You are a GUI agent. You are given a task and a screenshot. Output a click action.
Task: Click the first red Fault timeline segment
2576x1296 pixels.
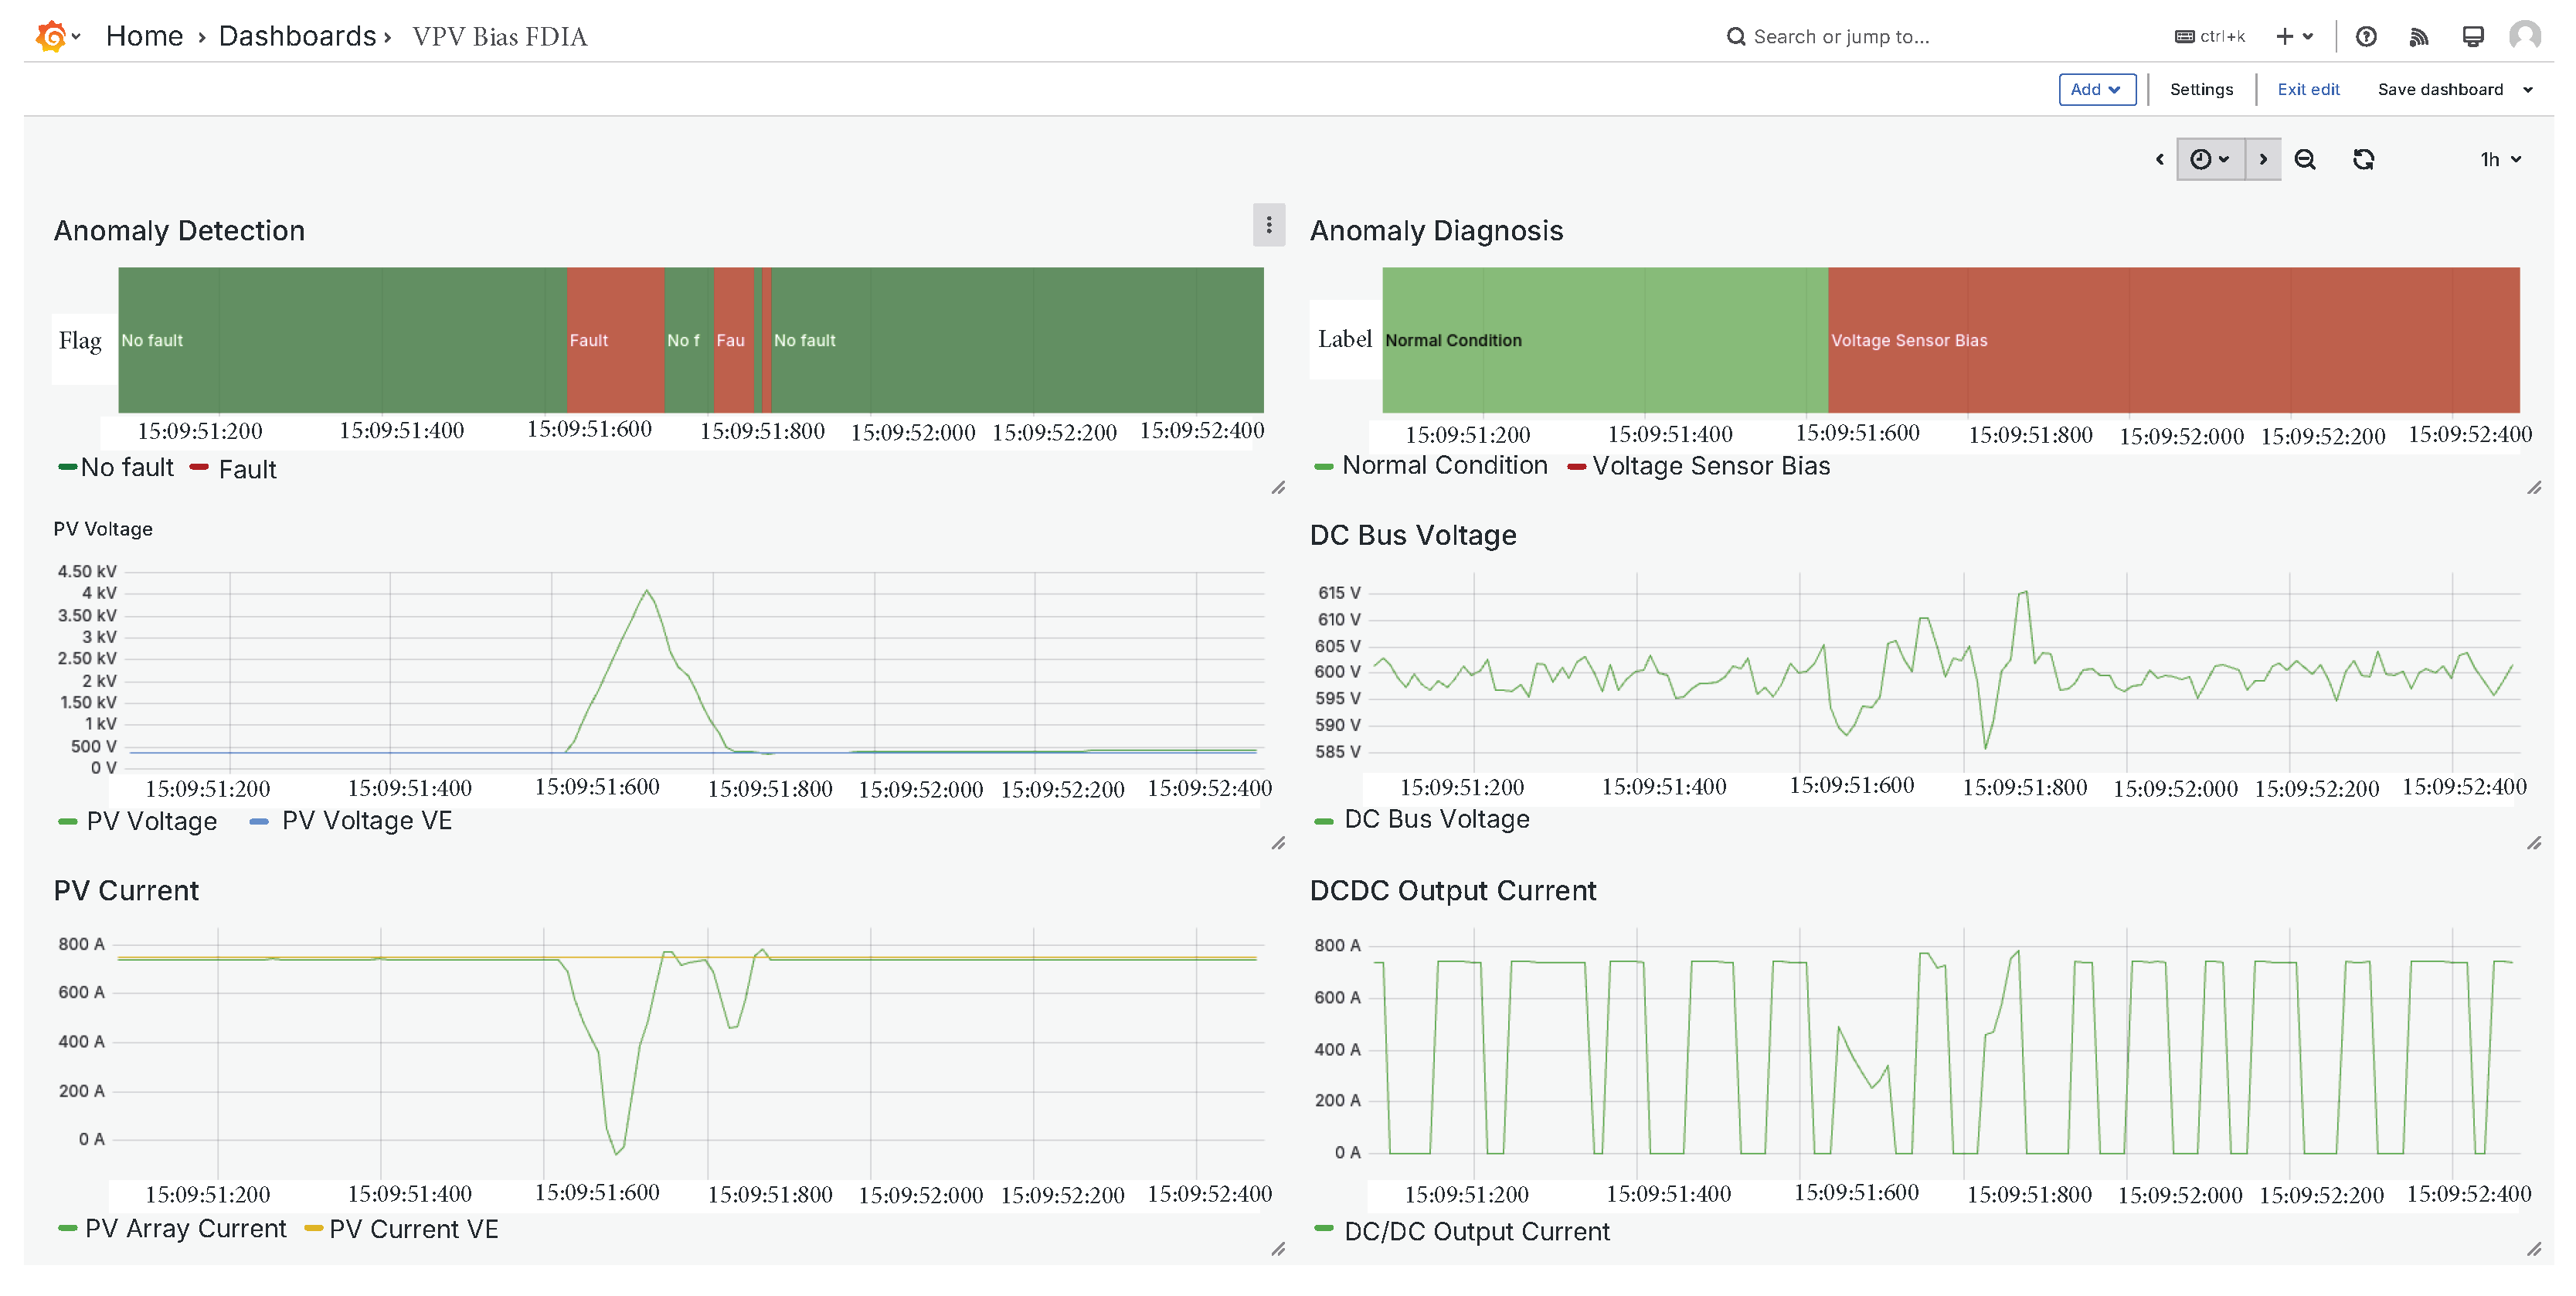pyautogui.click(x=615, y=340)
